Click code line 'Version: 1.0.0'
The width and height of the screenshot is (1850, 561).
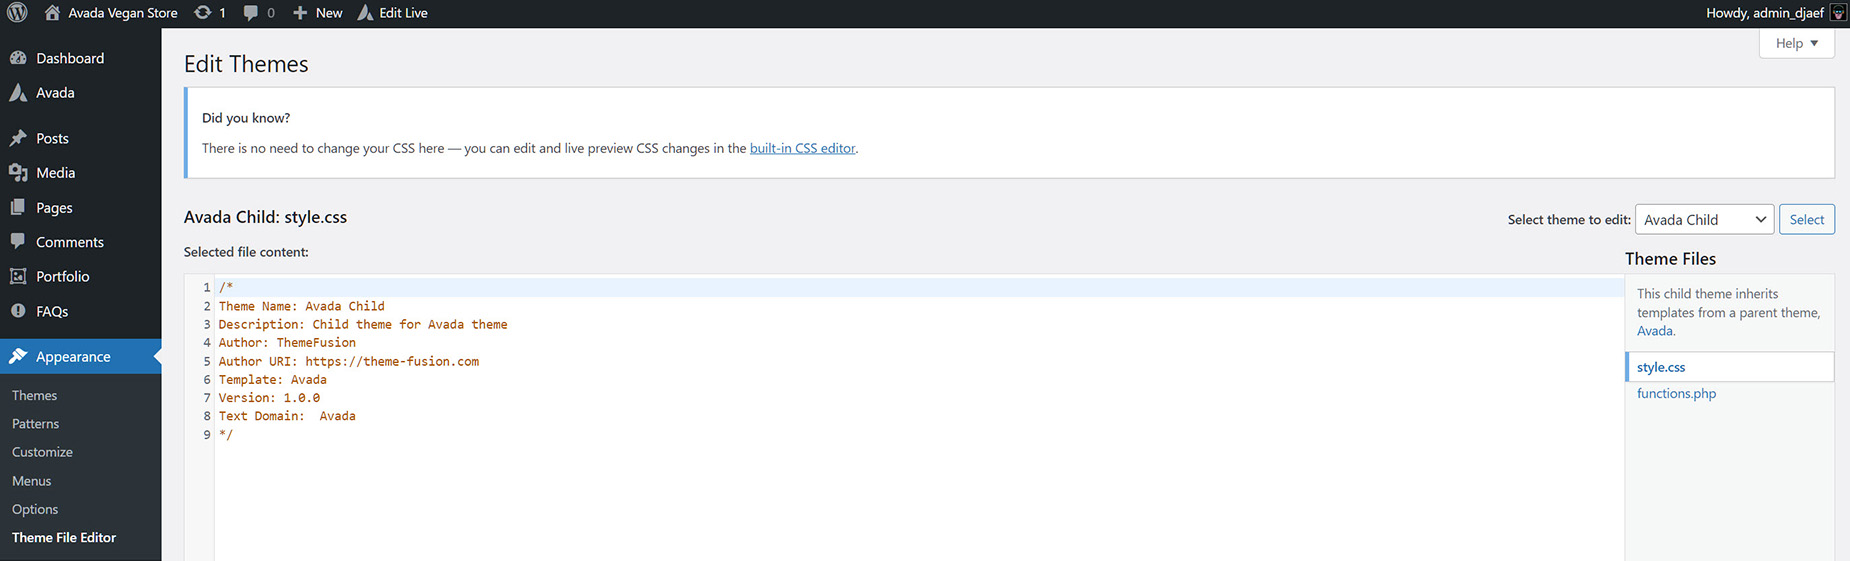click(x=269, y=397)
